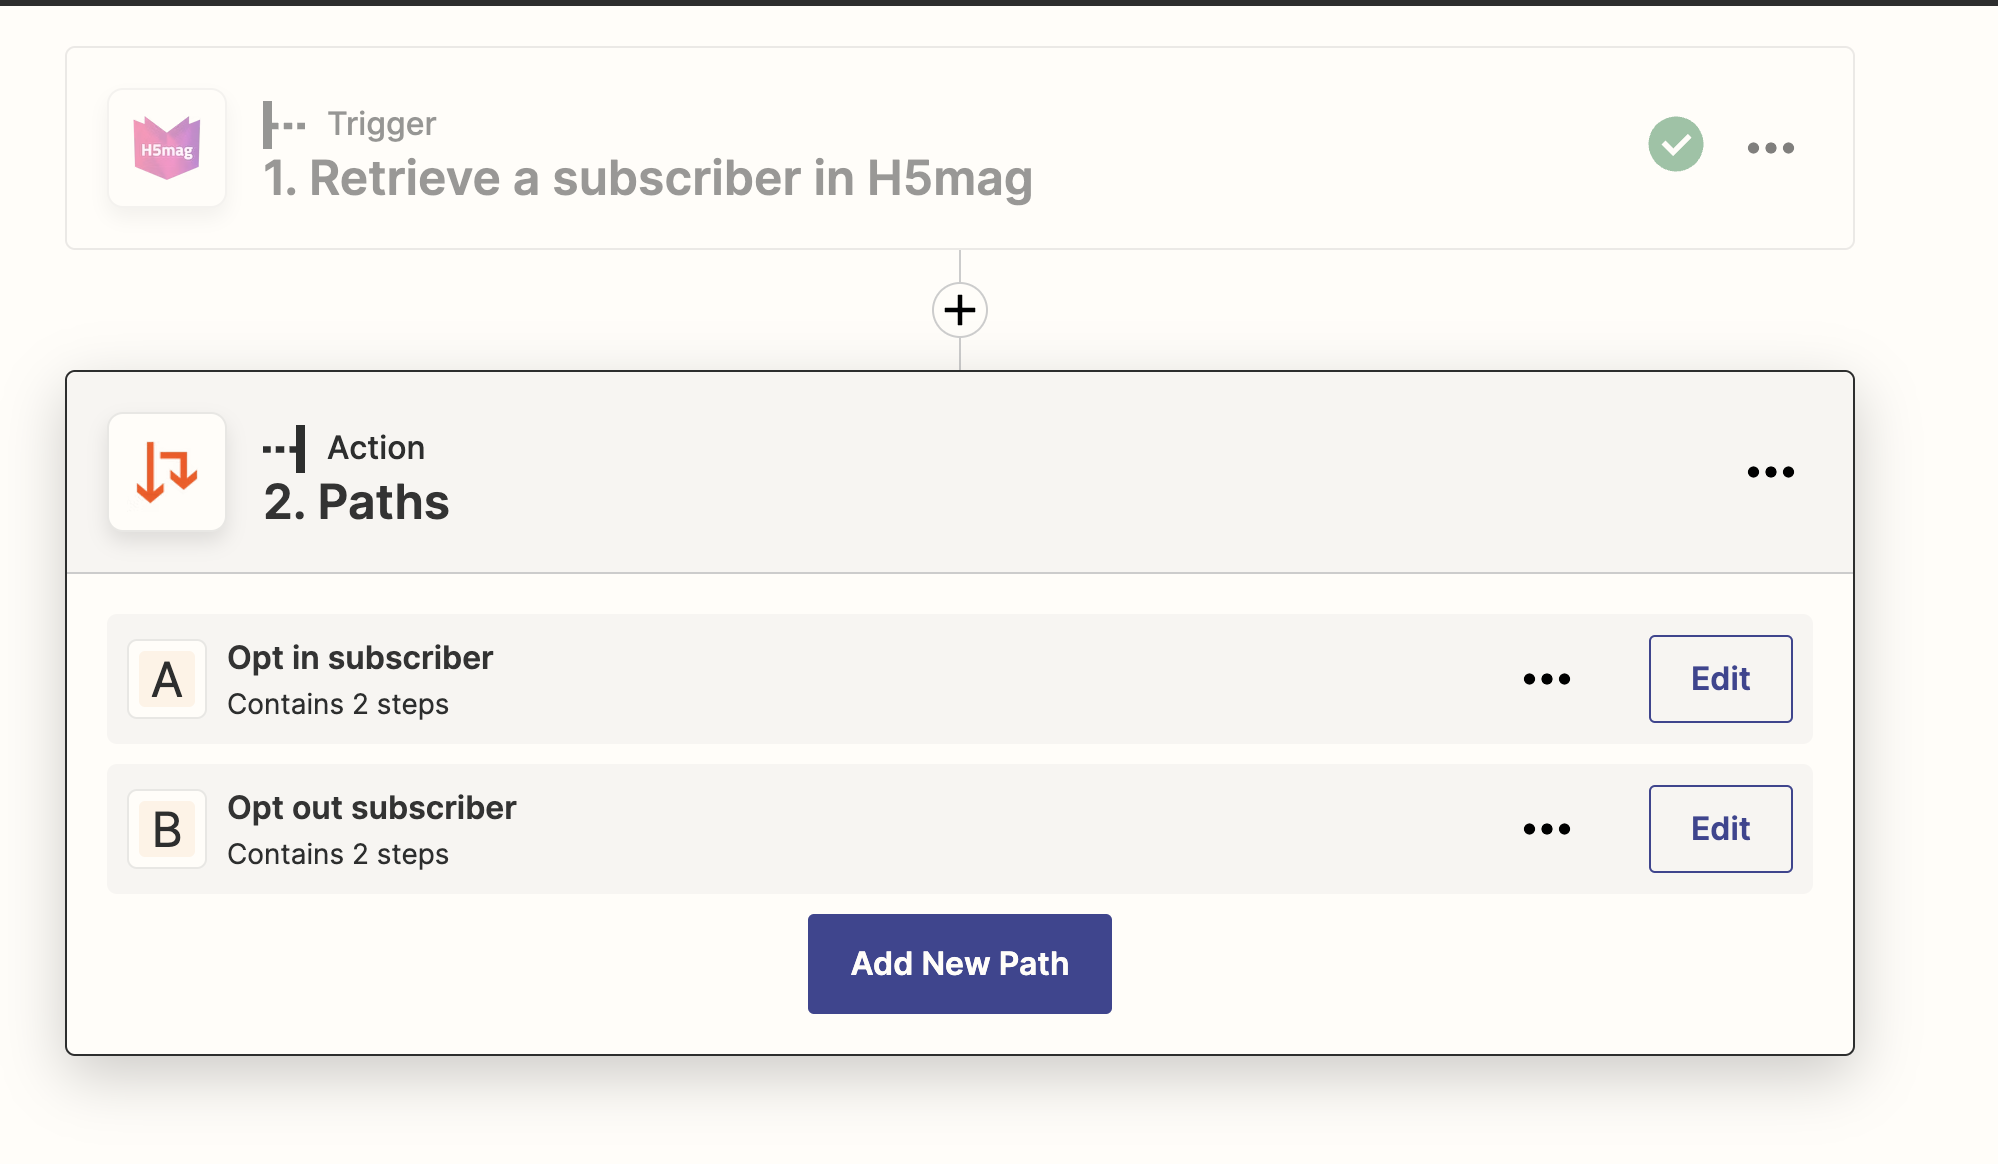Click Add New Path button
The height and width of the screenshot is (1164, 1998).
pos(960,964)
